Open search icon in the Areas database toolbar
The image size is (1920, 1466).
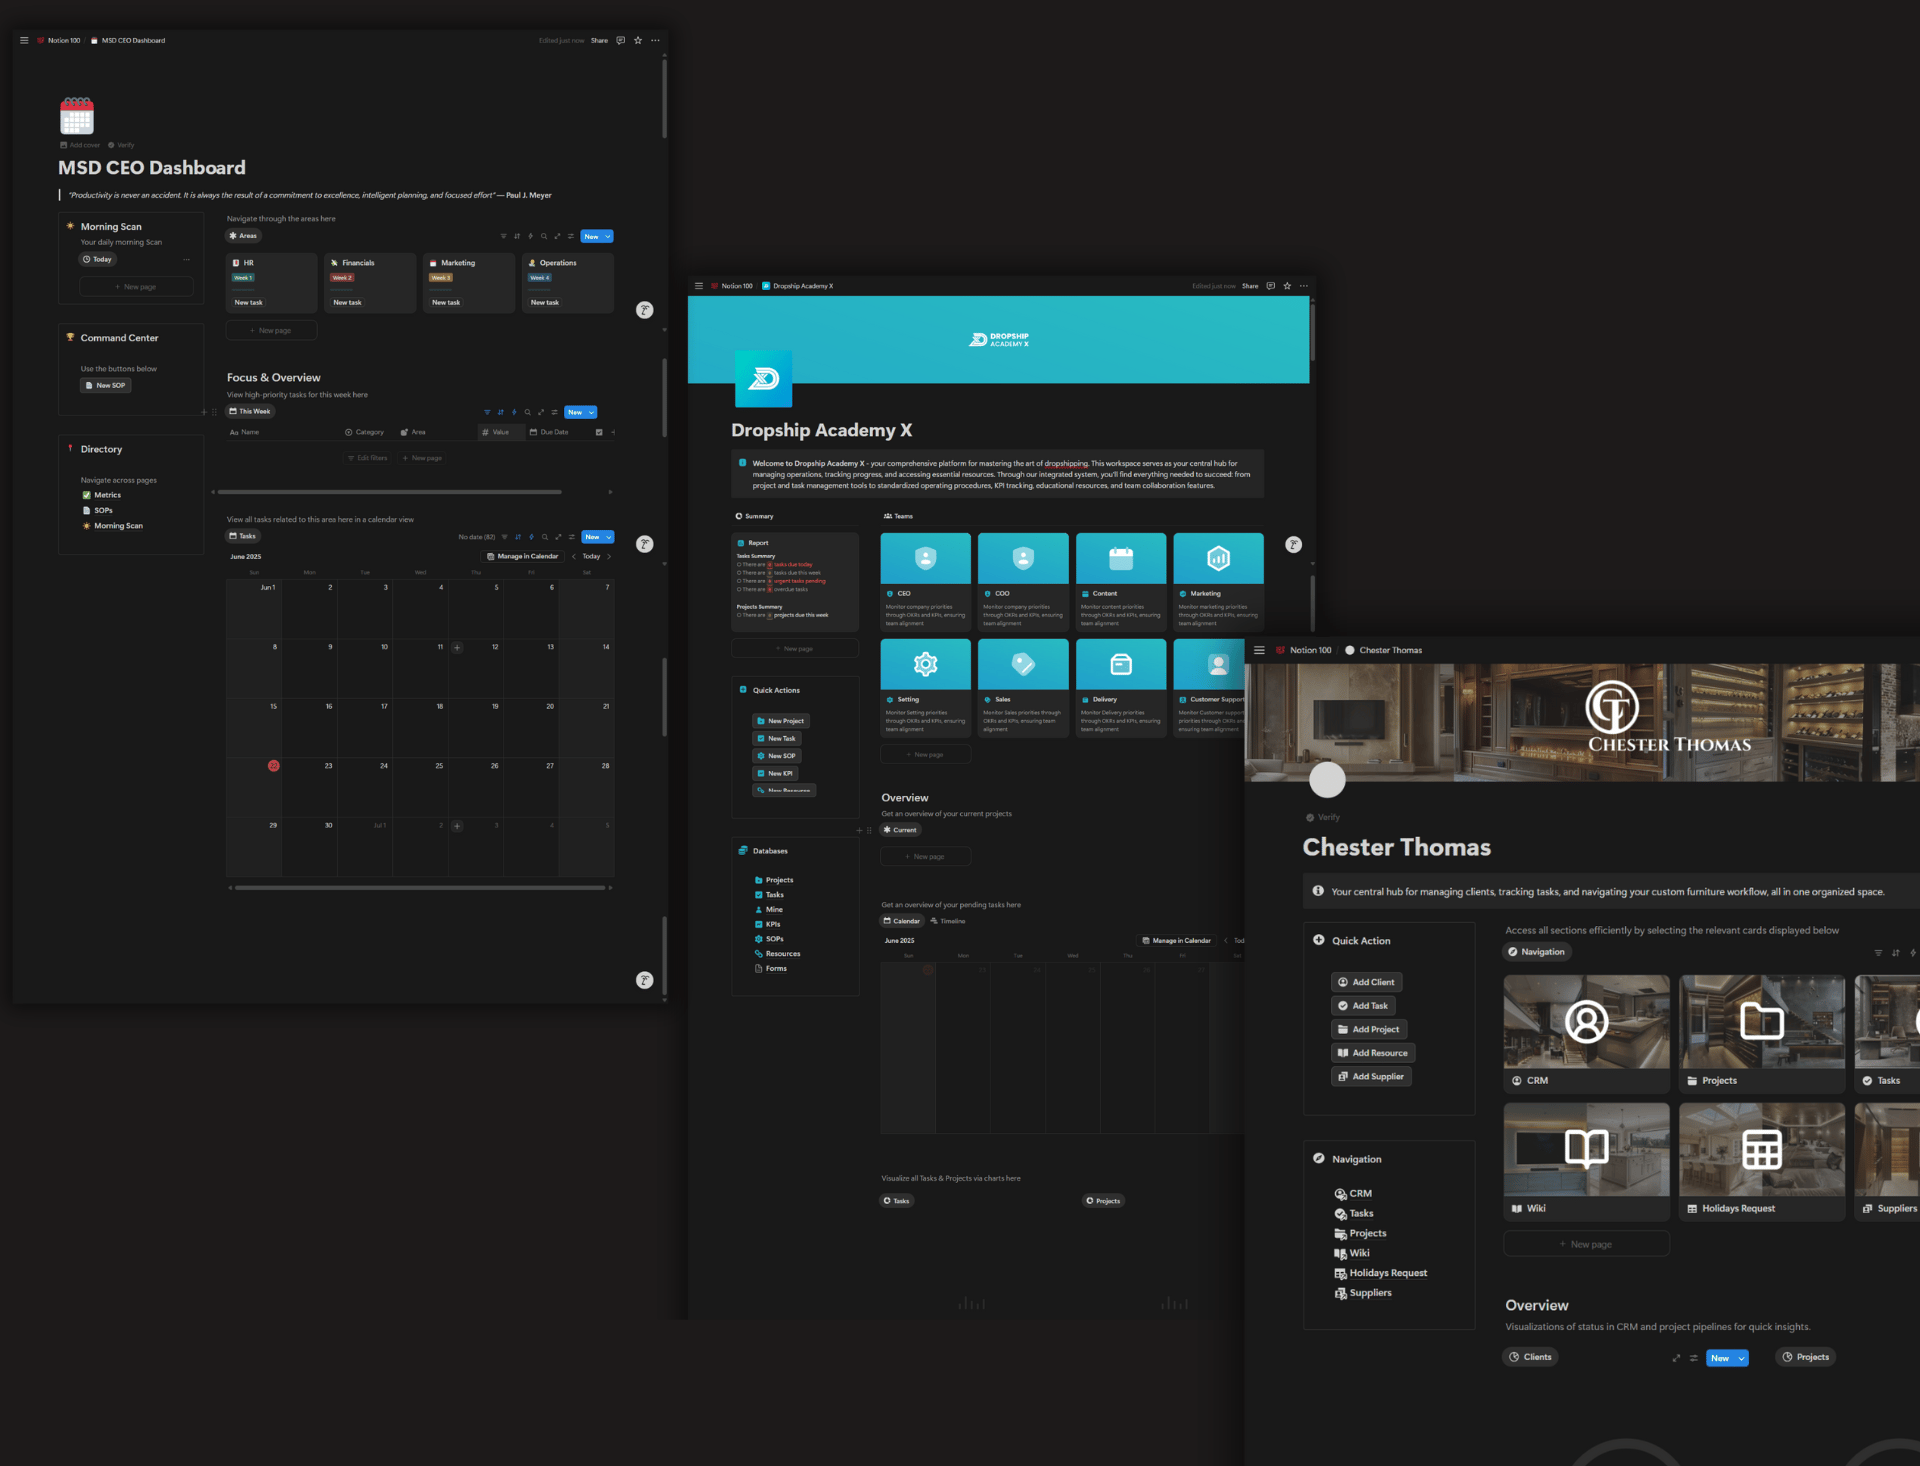544,237
